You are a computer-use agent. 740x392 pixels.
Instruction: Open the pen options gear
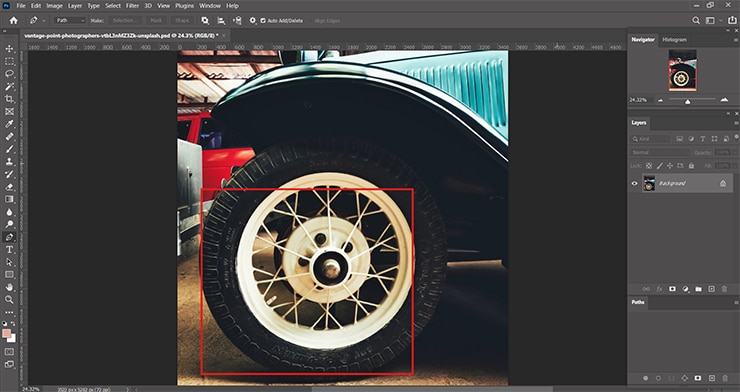point(253,20)
